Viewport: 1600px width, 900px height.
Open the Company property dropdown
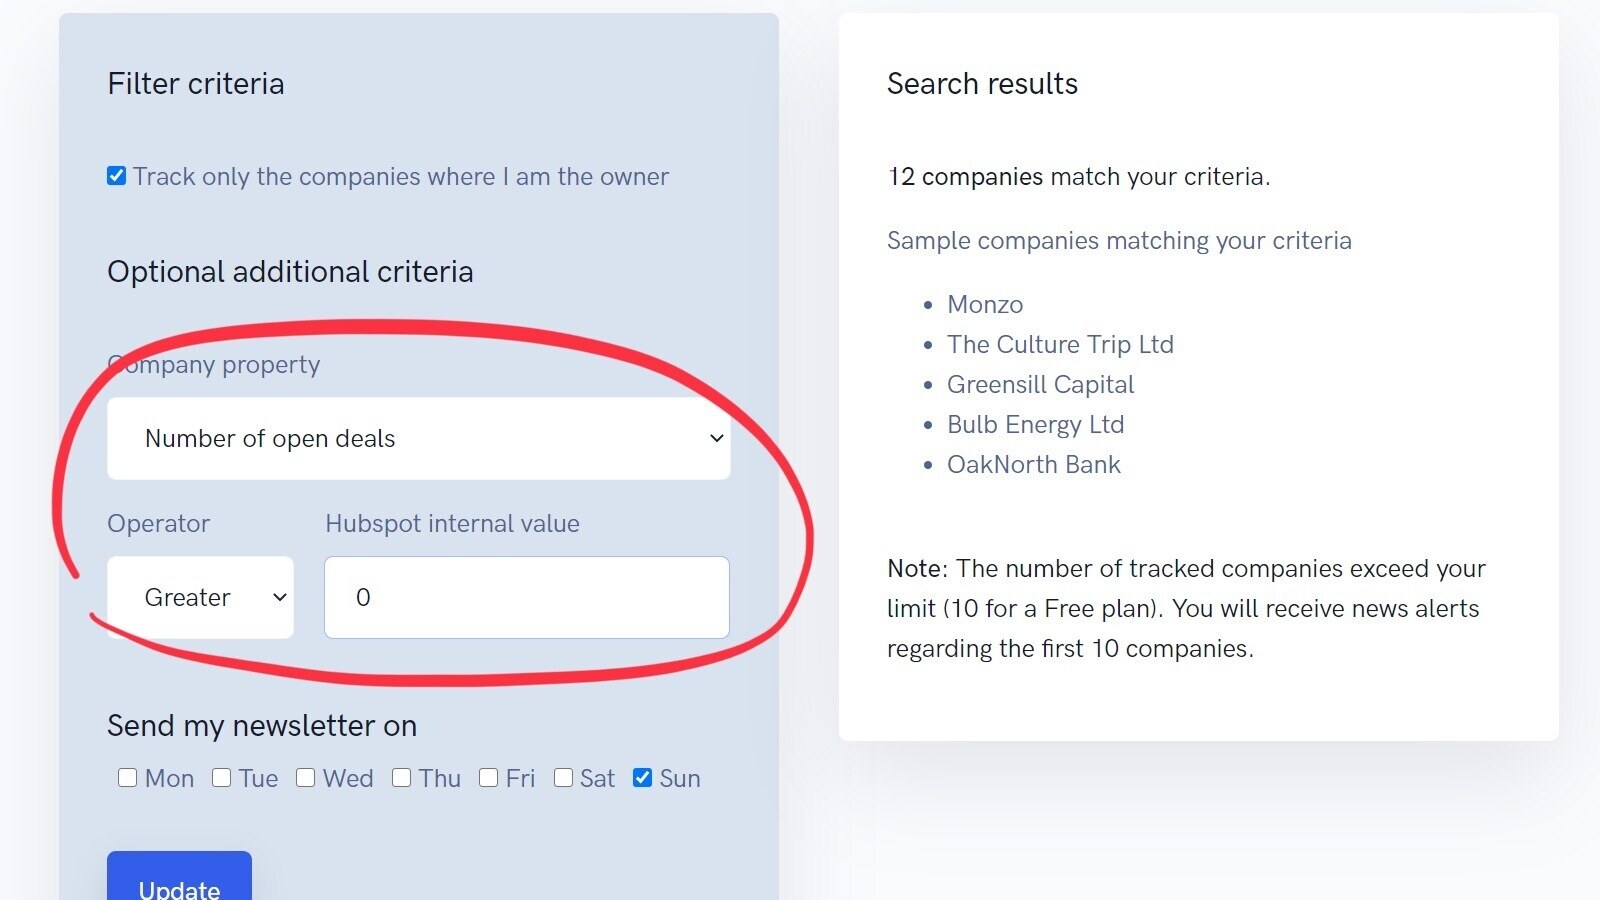click(418, 438)
